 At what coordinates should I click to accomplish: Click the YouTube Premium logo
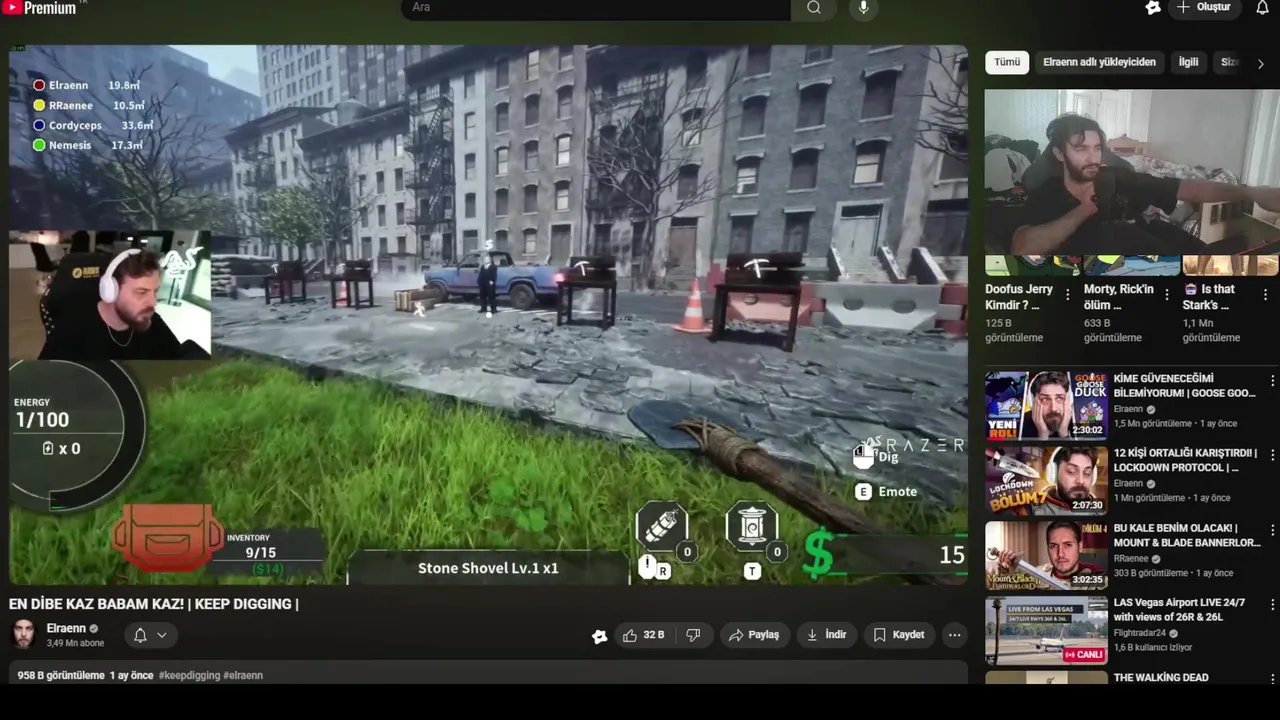tap(40, 7)
